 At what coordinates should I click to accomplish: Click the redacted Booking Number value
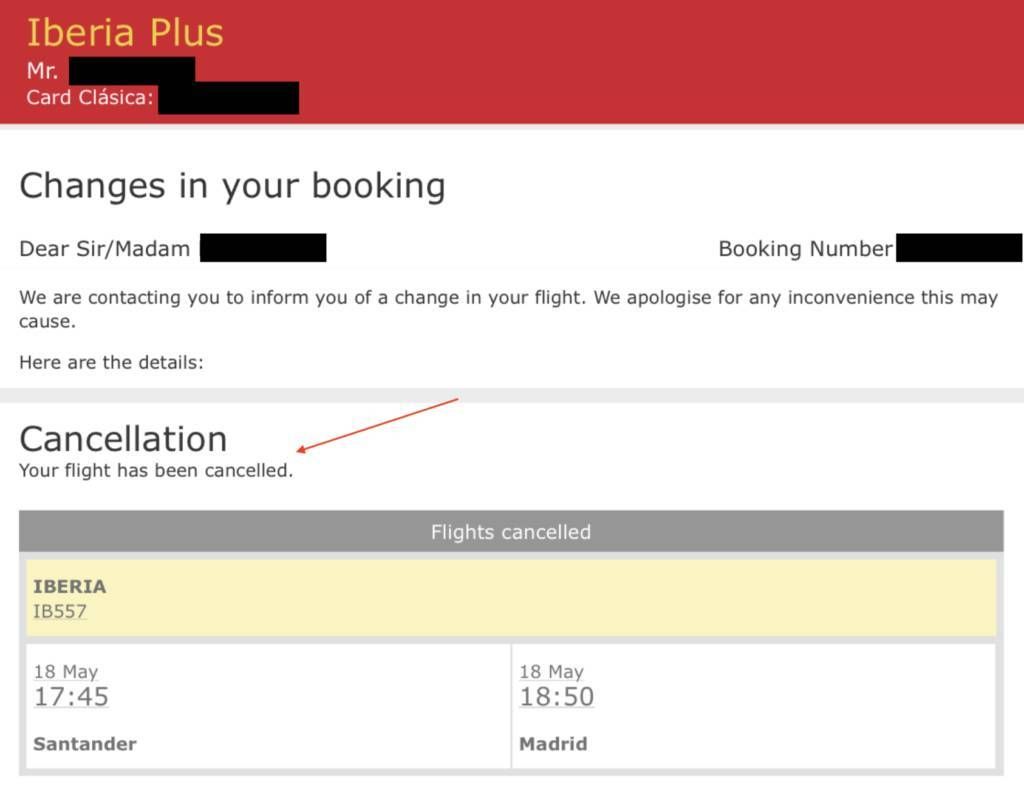(x=959, y=248)
